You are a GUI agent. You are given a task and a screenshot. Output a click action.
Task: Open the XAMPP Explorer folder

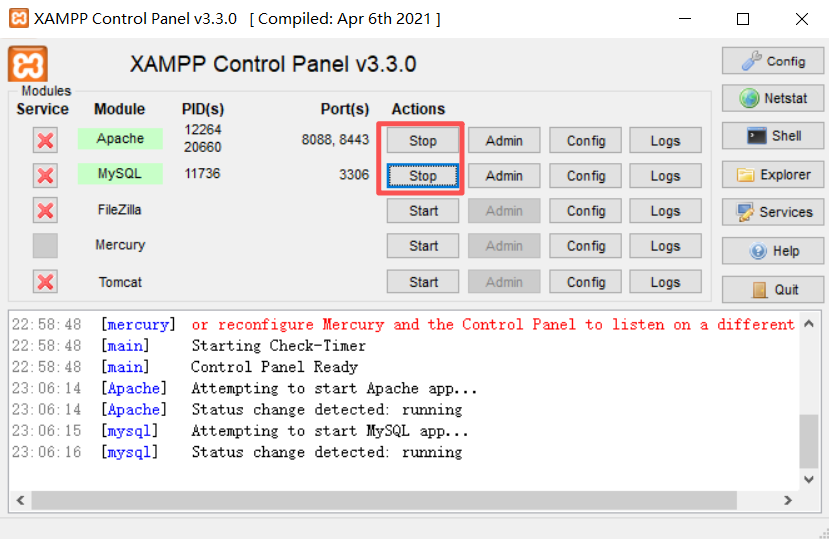click(x=772, y=175)
